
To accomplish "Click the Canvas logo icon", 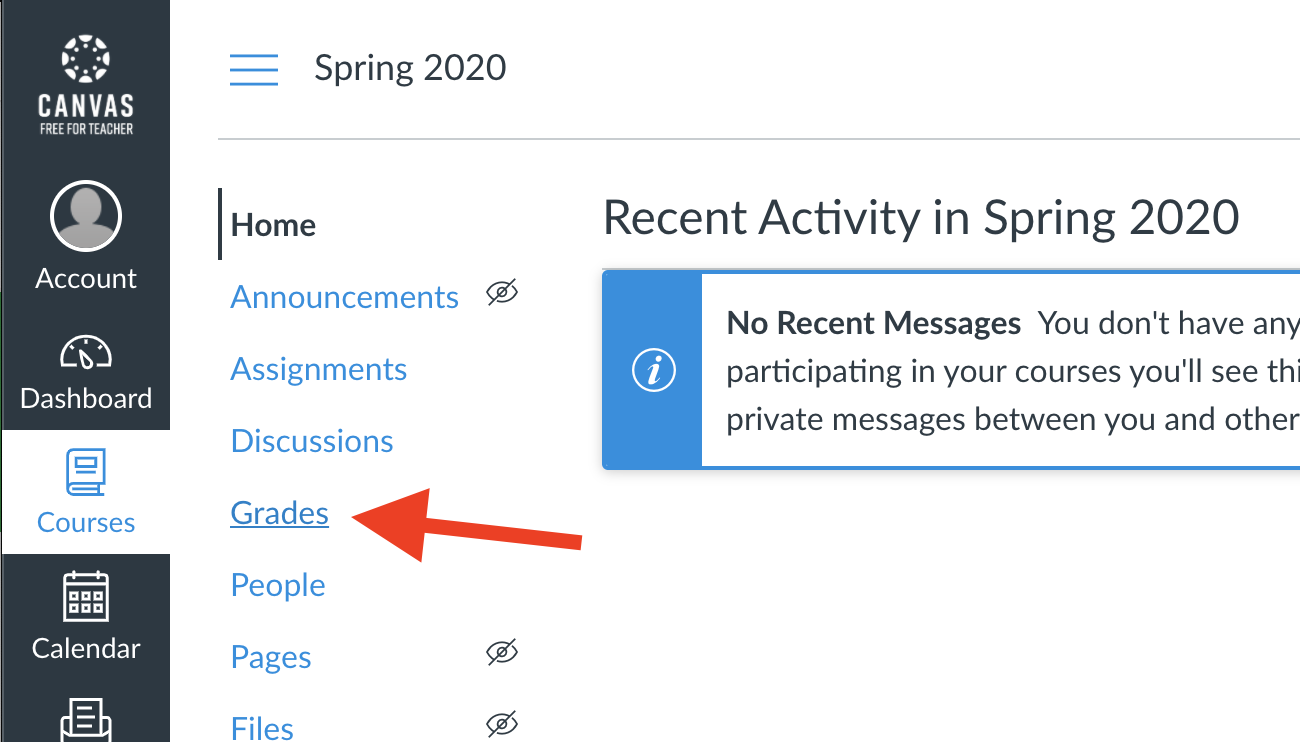I will [85, 60].
